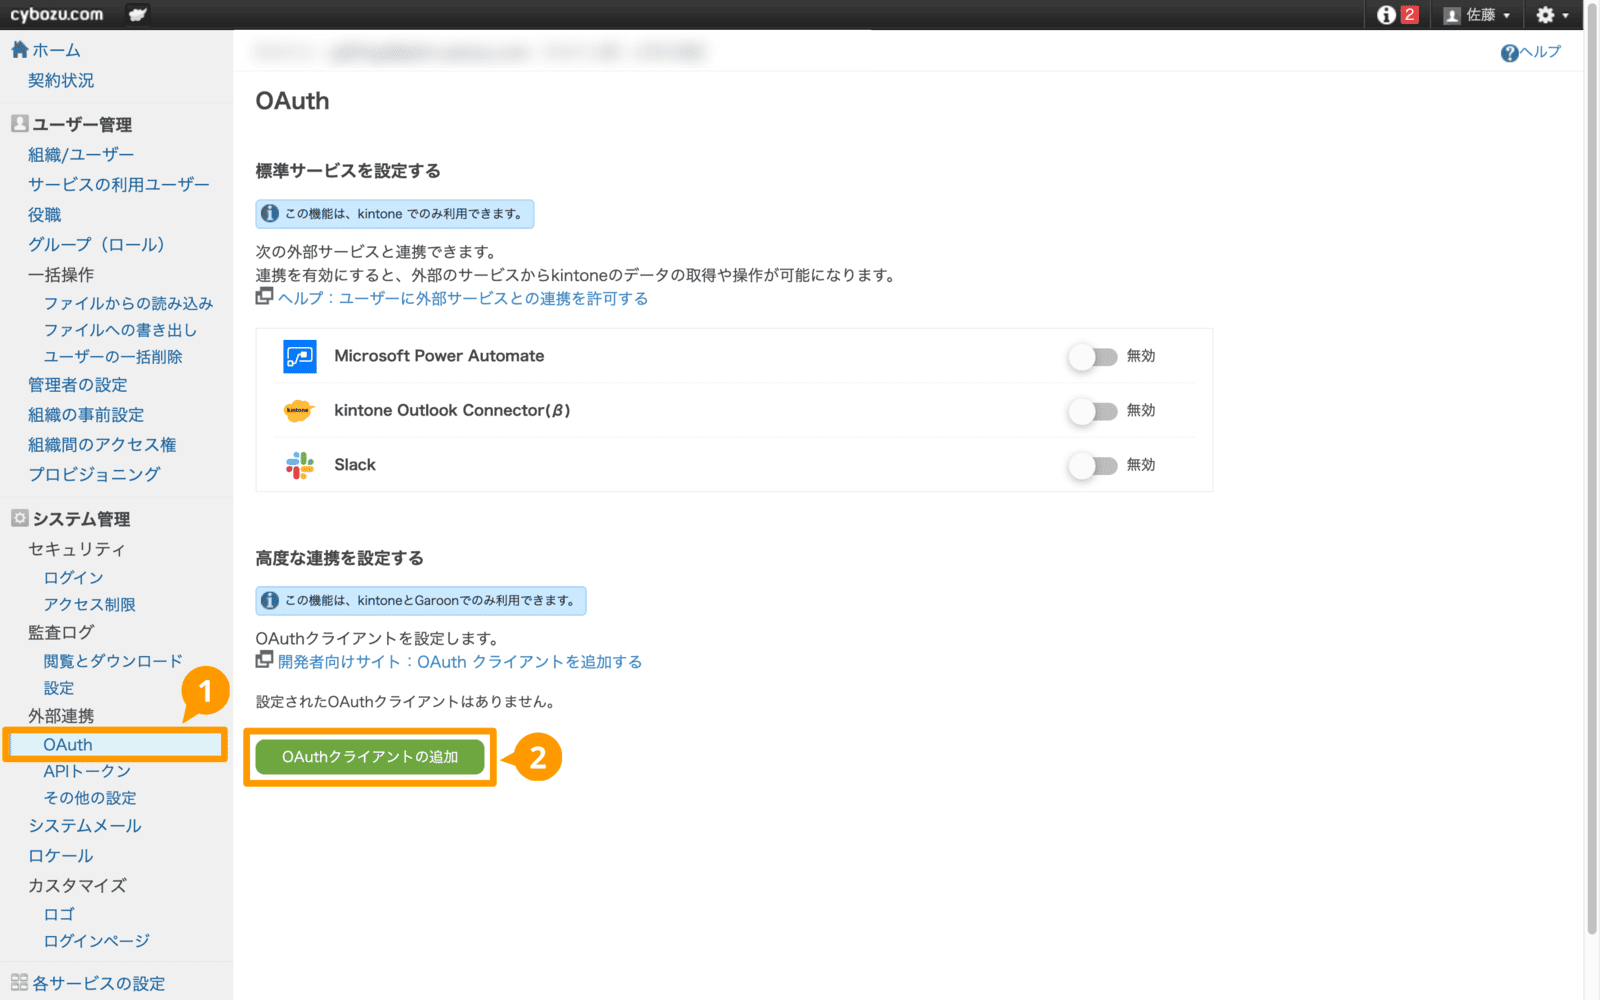Open ログインページ customization
The image size is (1600, 1000).
point(97,941)
